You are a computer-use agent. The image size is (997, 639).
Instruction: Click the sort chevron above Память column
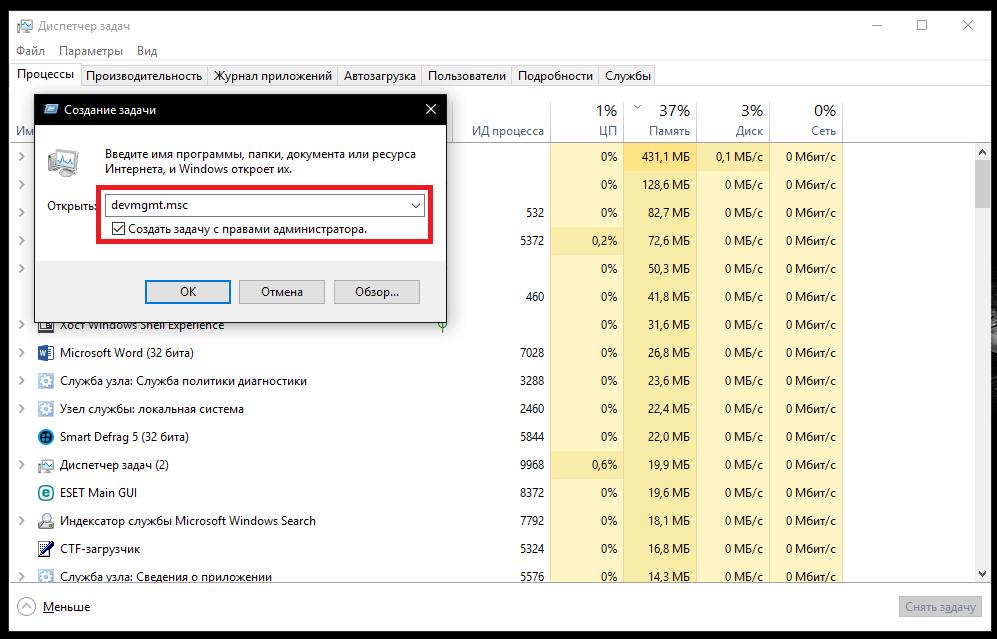coord(638,107)
